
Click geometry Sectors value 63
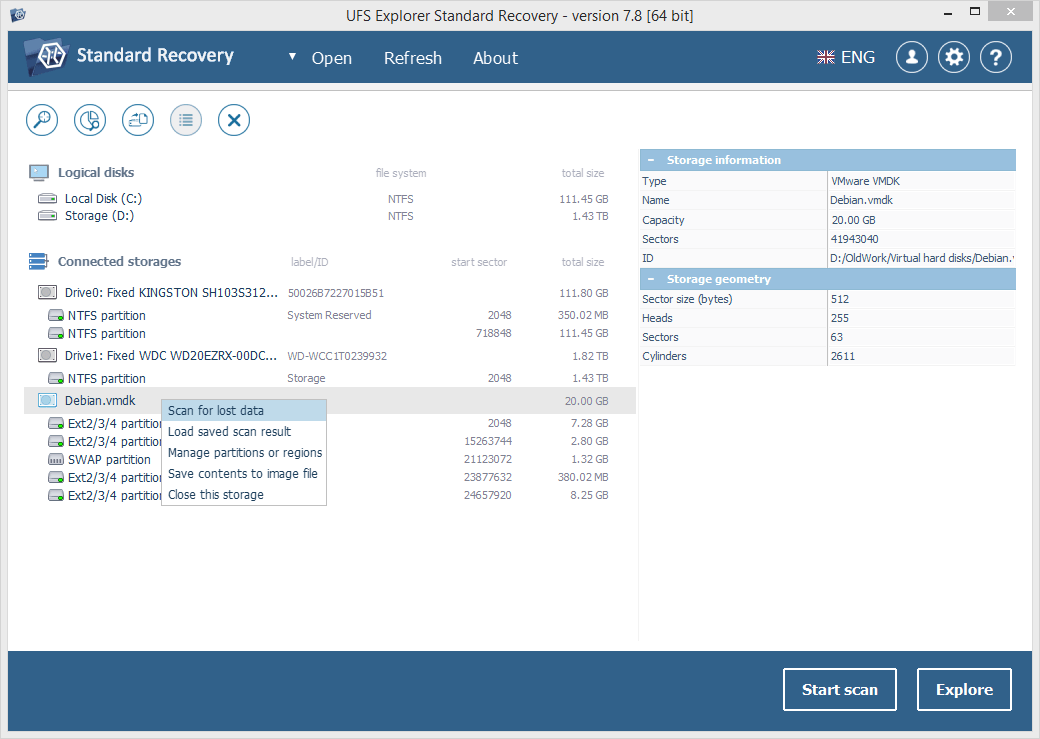pos(836,337)
